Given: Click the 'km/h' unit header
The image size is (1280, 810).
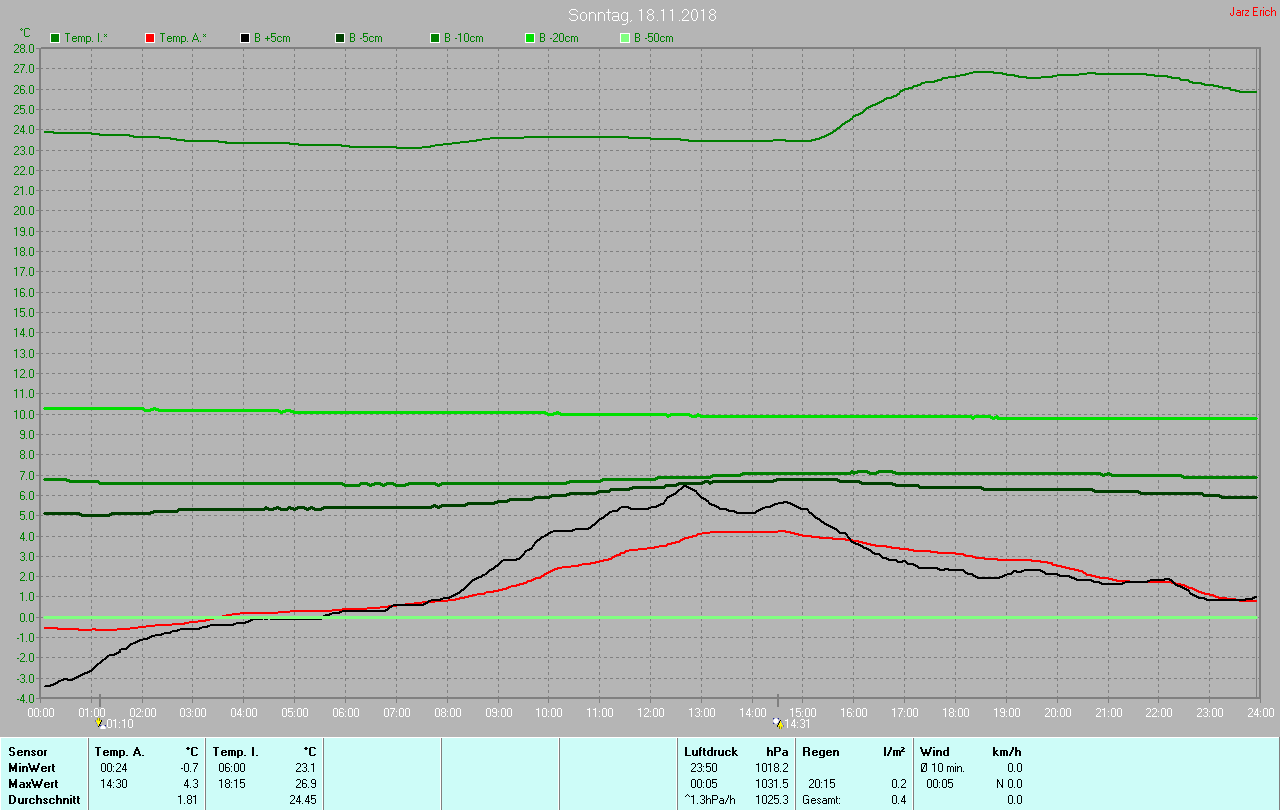Looking at the screenshot, I should (x=1007, y=751).
